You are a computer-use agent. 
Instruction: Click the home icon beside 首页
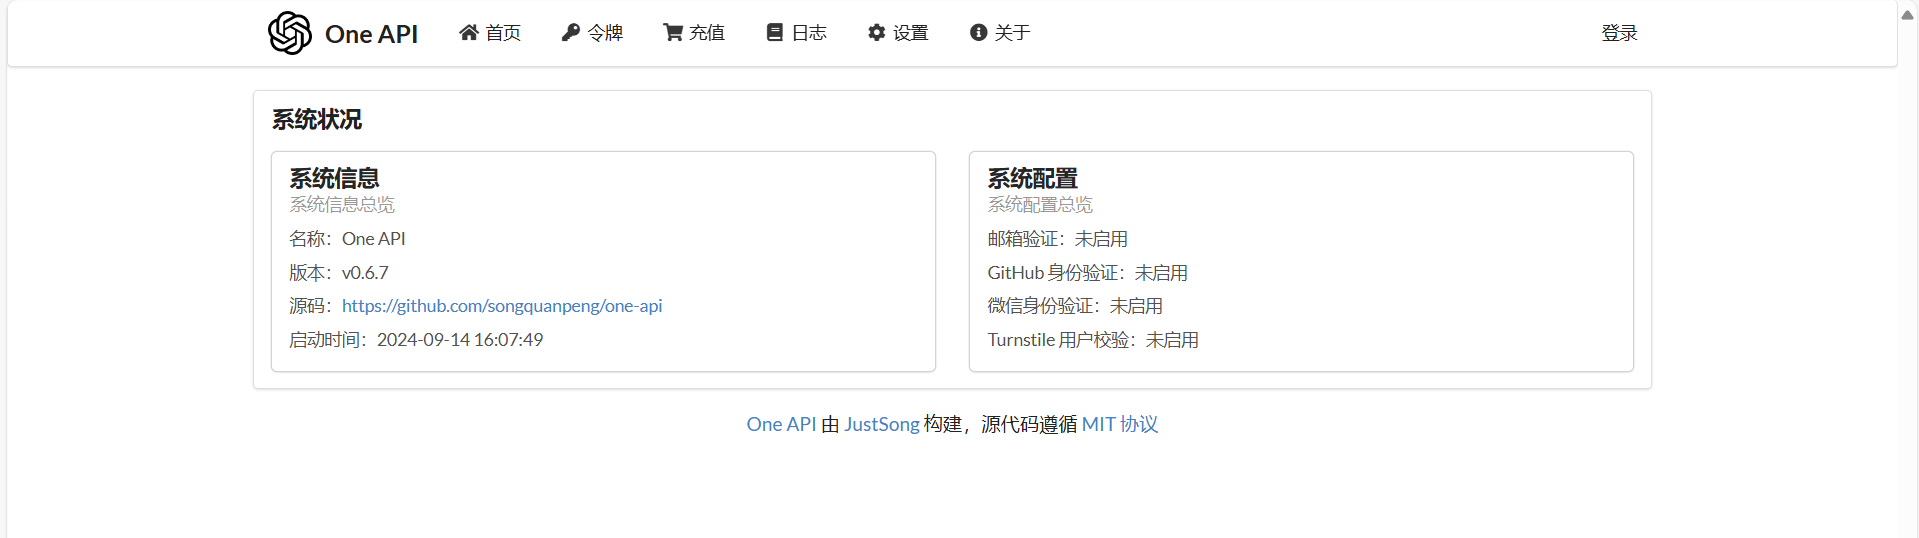468,32
